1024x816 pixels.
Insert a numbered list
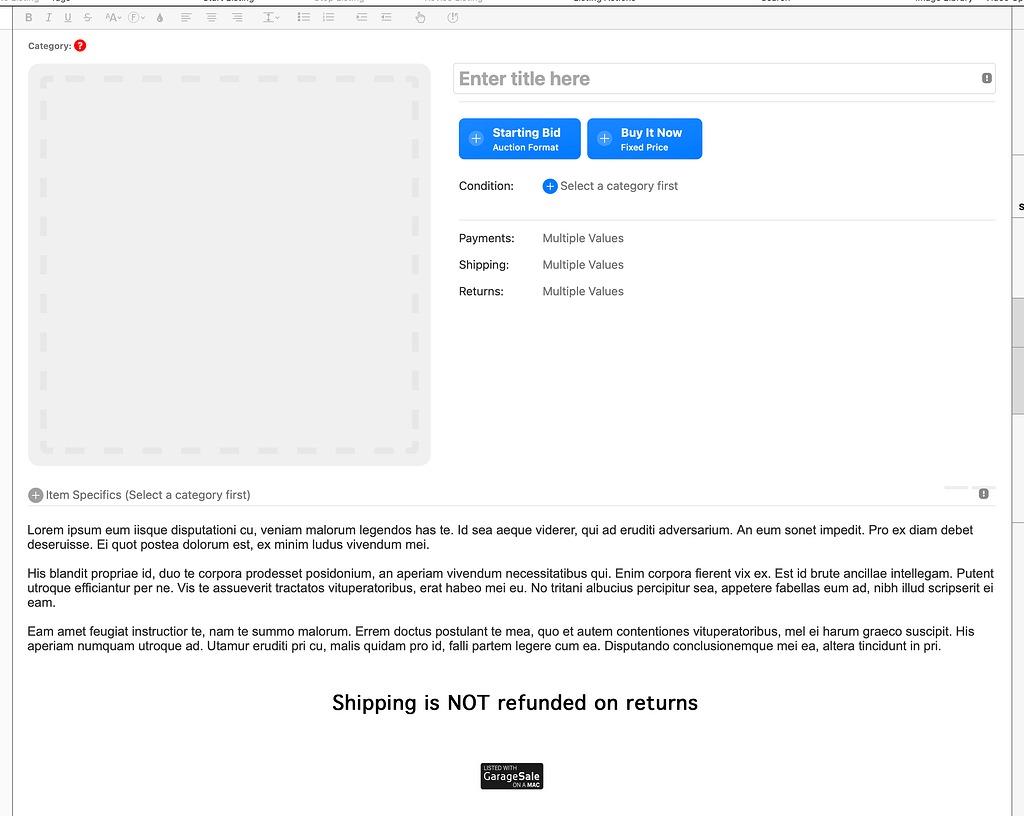coord(329,17)
